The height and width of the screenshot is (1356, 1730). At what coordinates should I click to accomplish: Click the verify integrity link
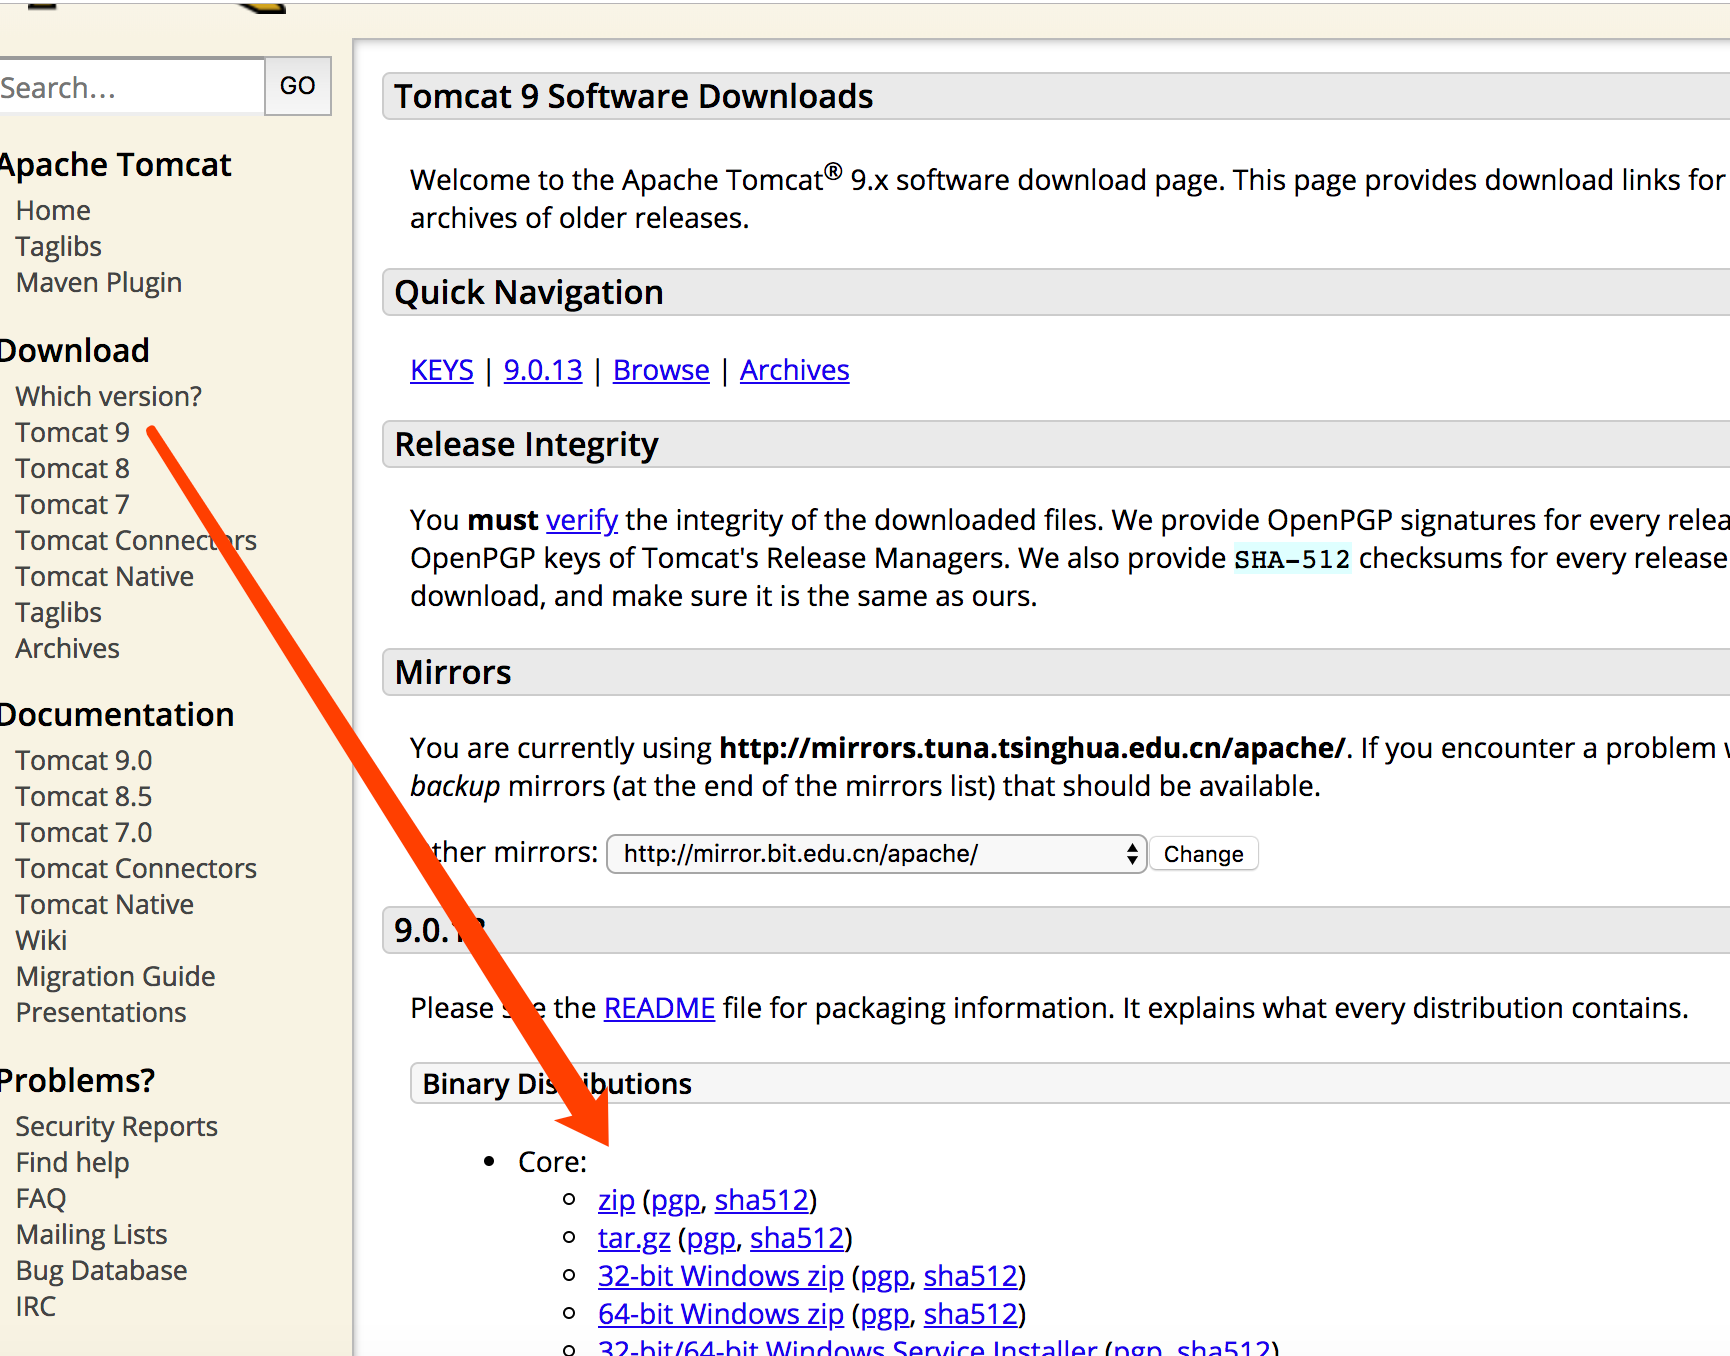click(x=582, y=521)
